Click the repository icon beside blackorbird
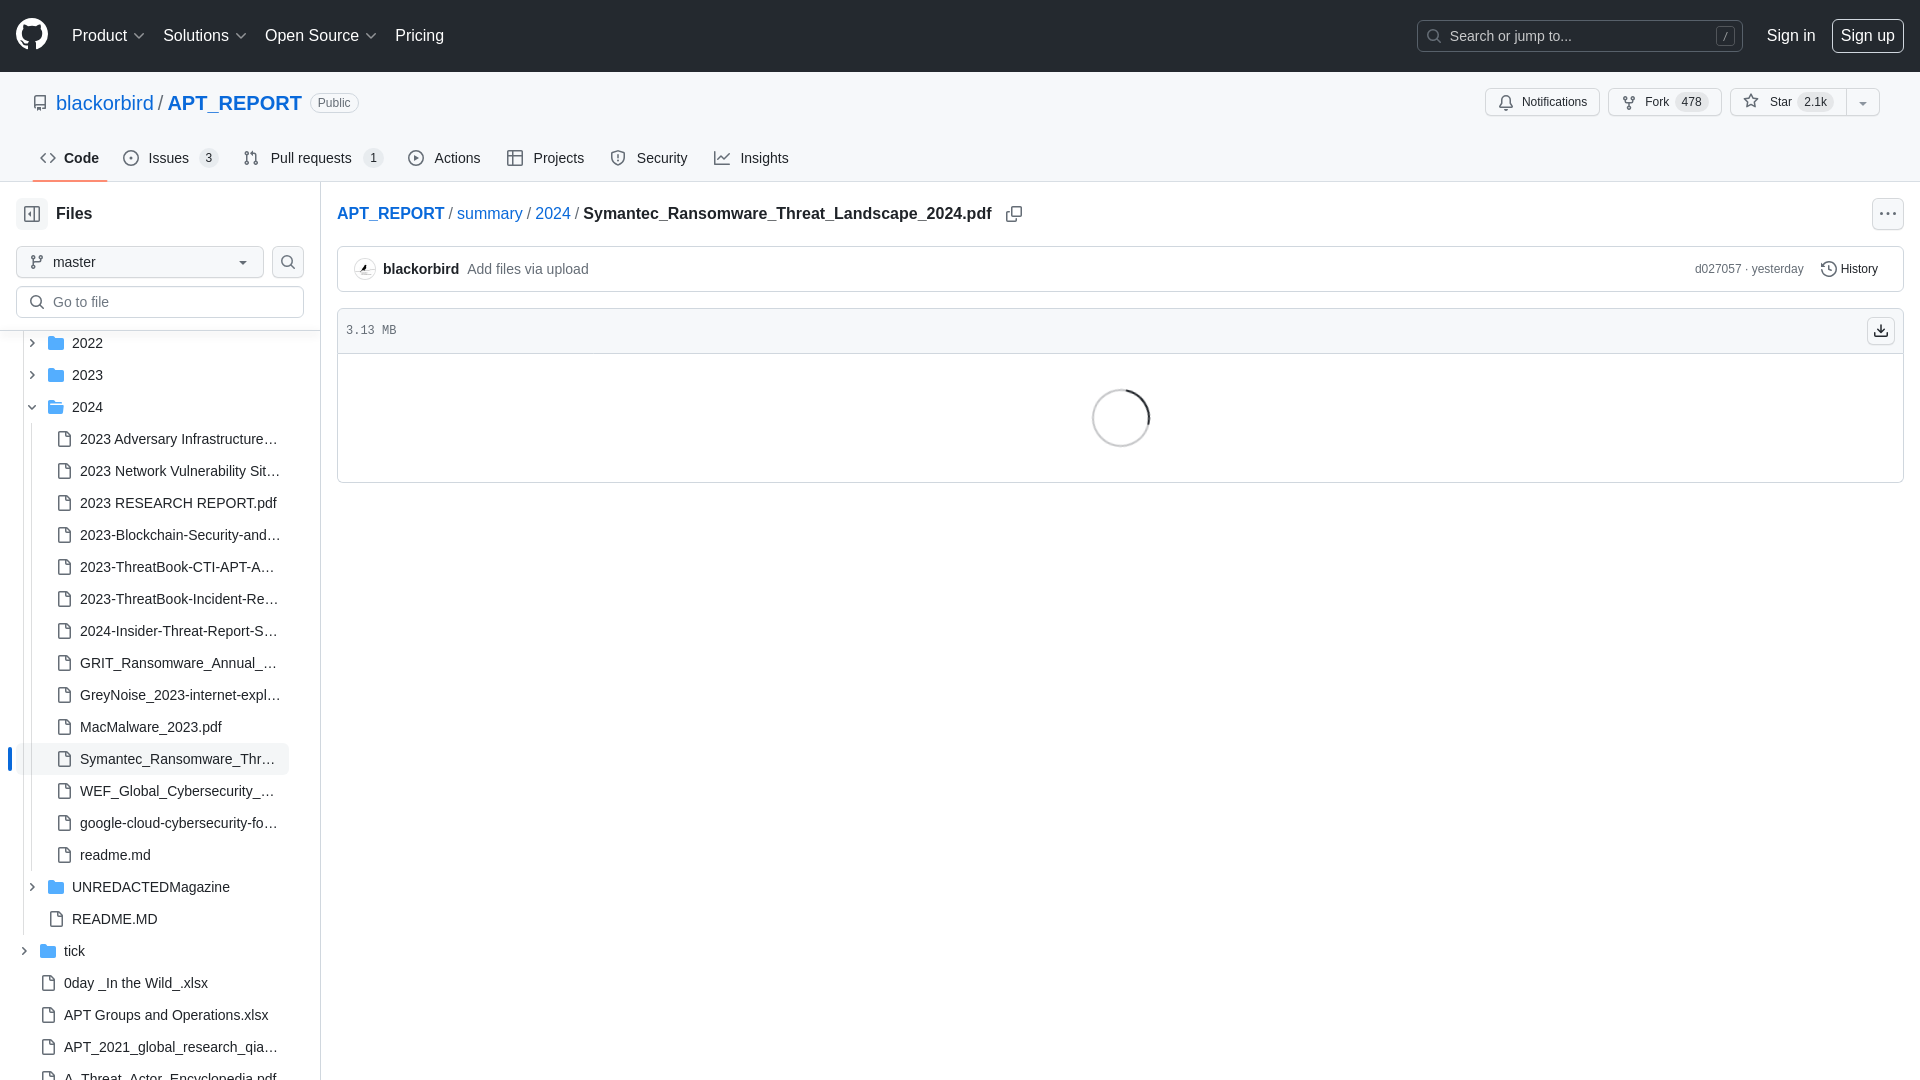Viewport: 1920px width, 1080px height. pos(40,103)
